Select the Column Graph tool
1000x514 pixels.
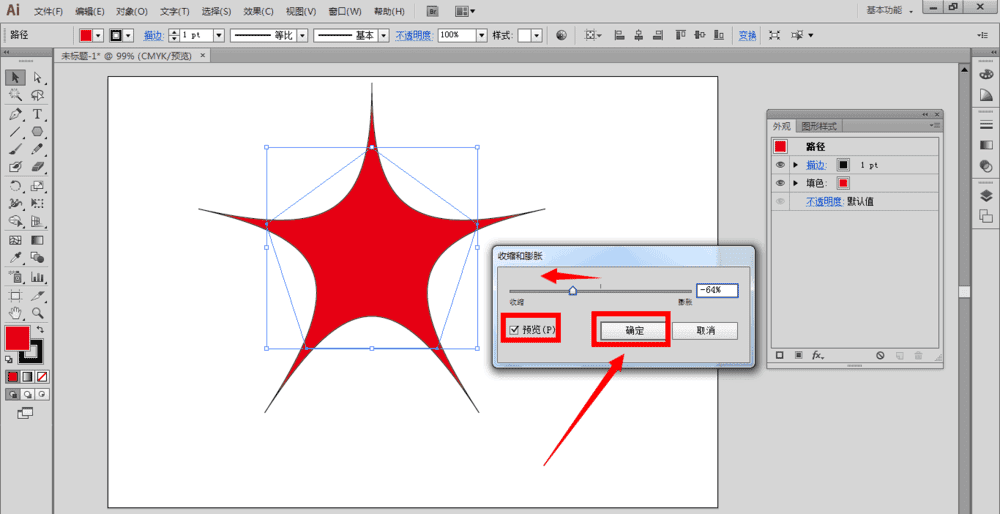38,277
